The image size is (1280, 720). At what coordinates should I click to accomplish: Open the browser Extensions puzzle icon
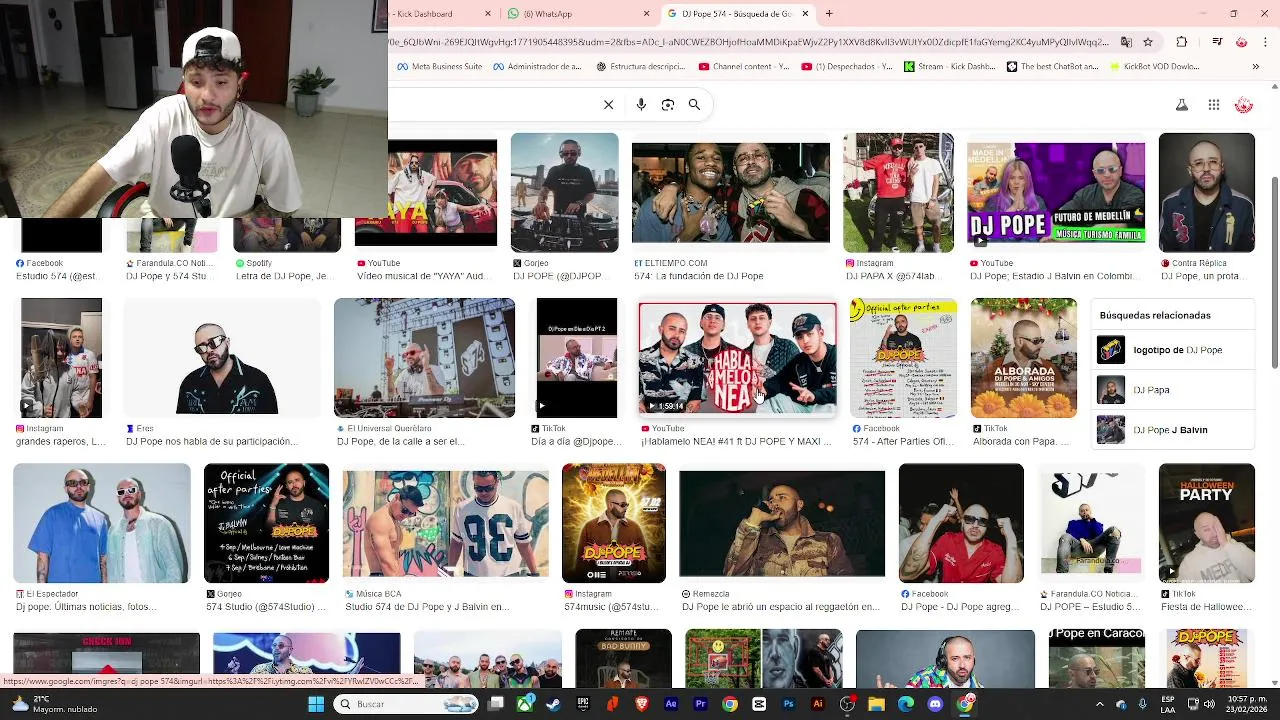click(1182, 42)
